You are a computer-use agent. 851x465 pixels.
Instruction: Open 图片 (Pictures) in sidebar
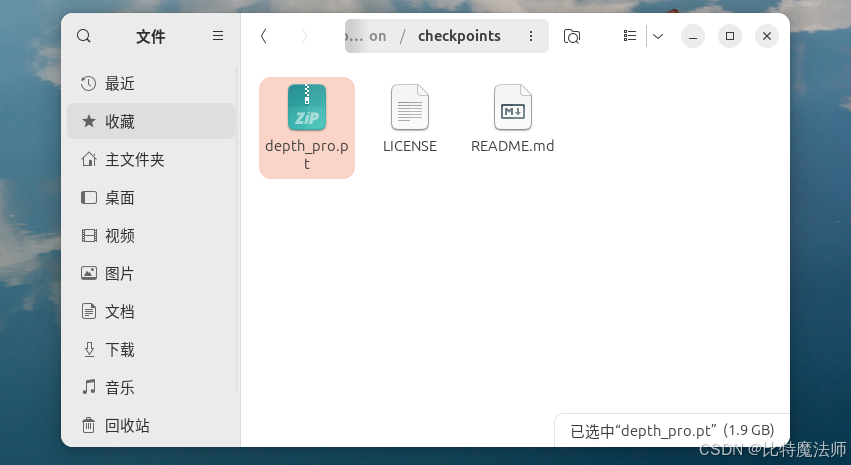coord(151,273)
